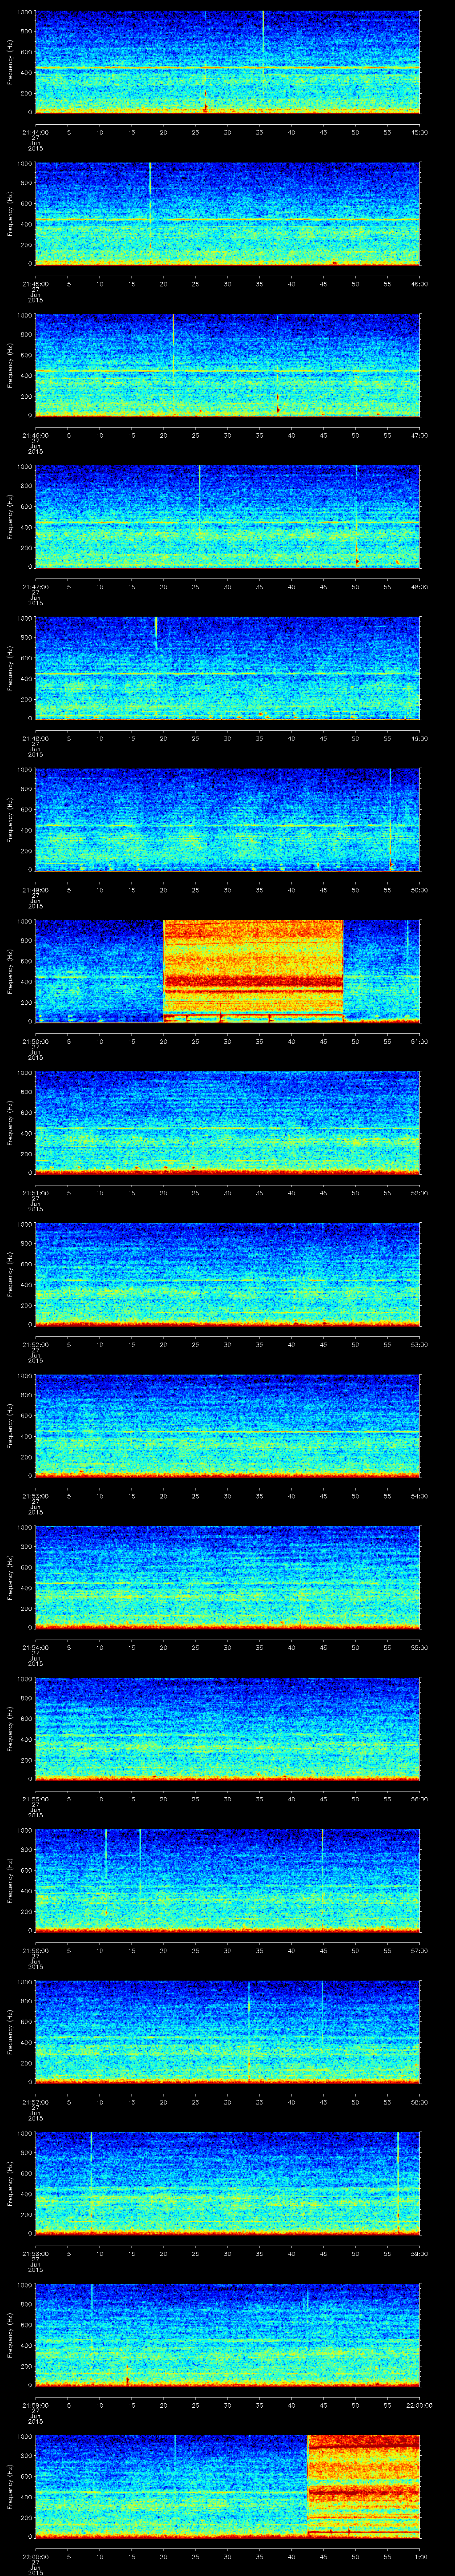Viewport: 455px width, 2576px height.
Task: Click the "21:58:00" start time label
Action: [35, 2254]
